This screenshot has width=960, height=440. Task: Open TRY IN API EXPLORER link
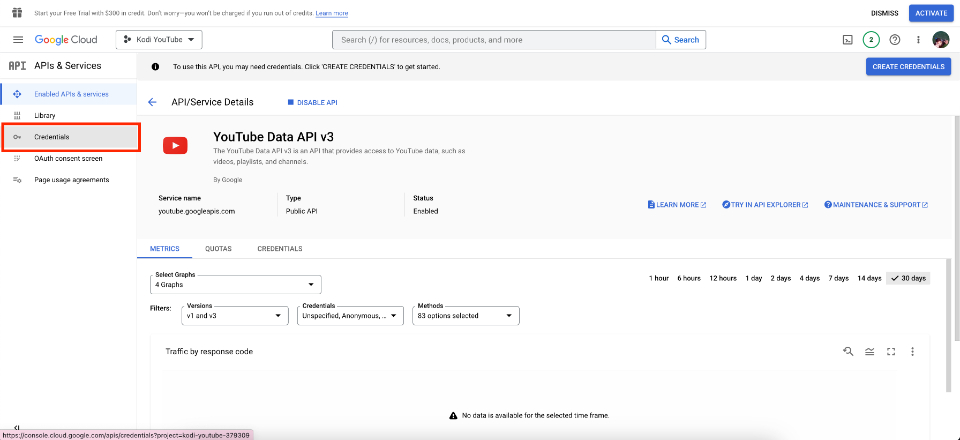click(765, 205)
